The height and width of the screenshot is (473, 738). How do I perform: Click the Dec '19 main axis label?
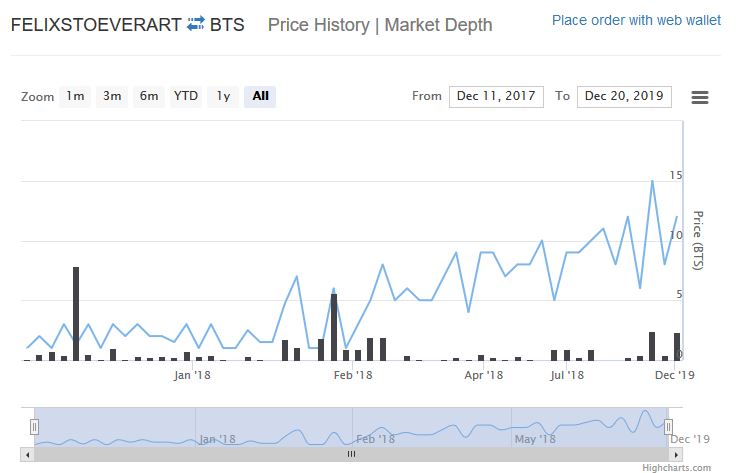click(x=674, y=375)
